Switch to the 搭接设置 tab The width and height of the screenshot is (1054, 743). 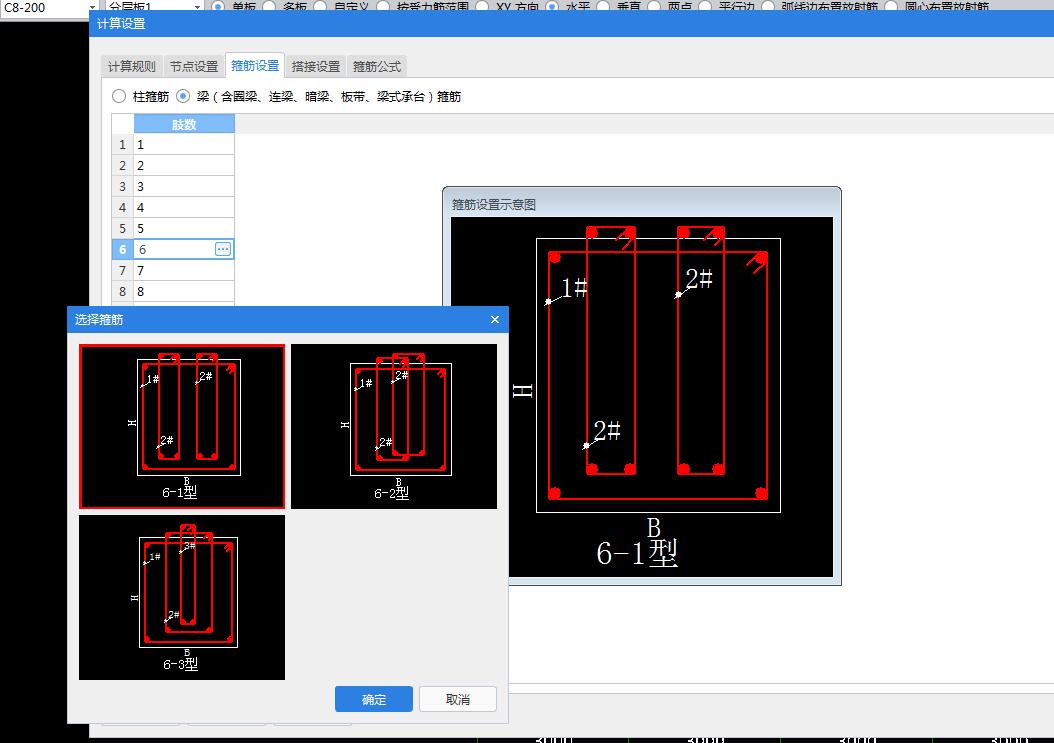[x=316, y=66]
